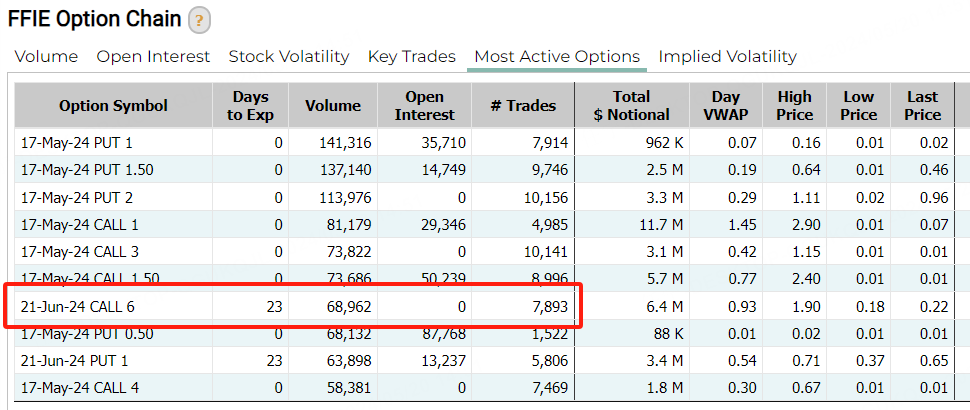Sort by Days to Exp column
The height and width of the screenshot is (410, 970).
click(x=250, y=106)
